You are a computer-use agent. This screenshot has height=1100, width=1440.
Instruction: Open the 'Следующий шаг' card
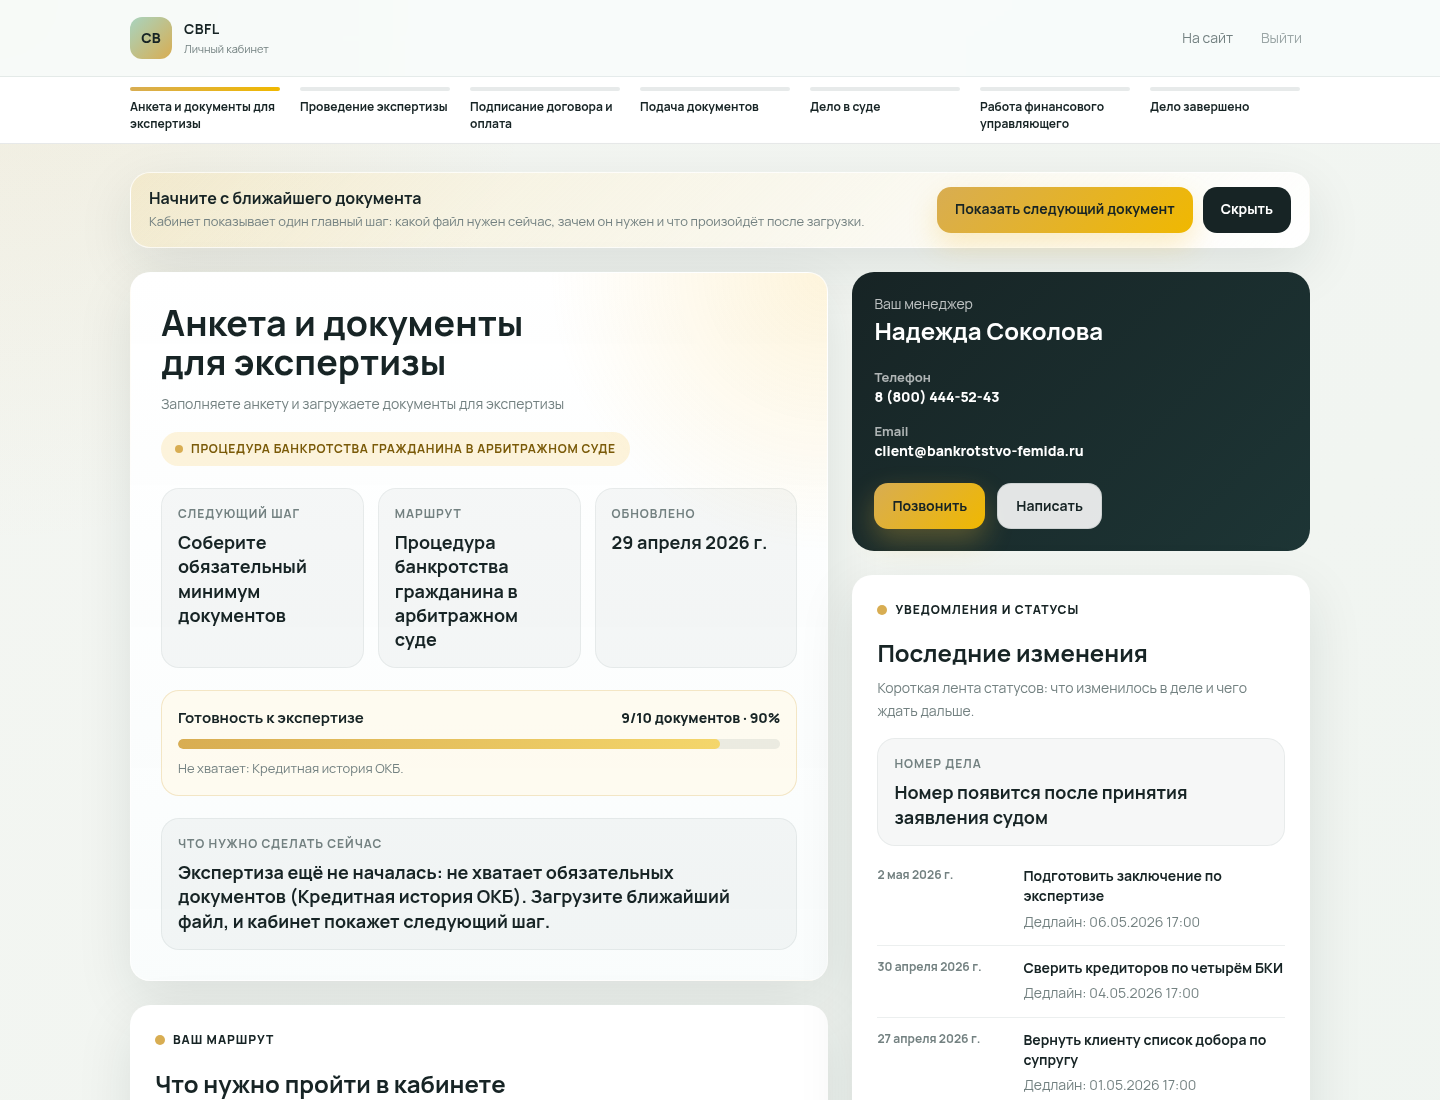coord(262,578)
